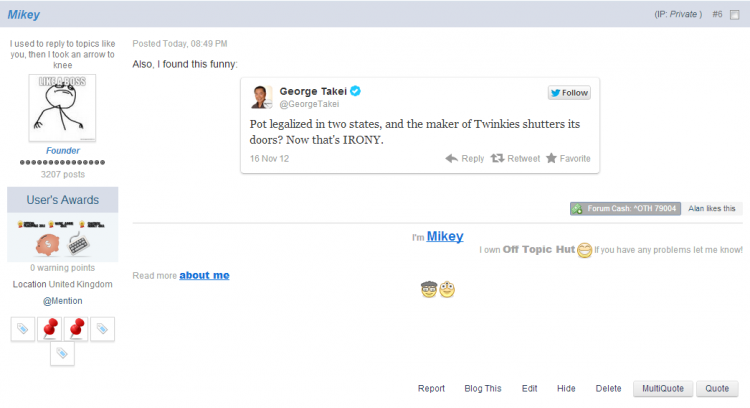
Task: Click the Mikey signature link
Action: coord(445,236)
